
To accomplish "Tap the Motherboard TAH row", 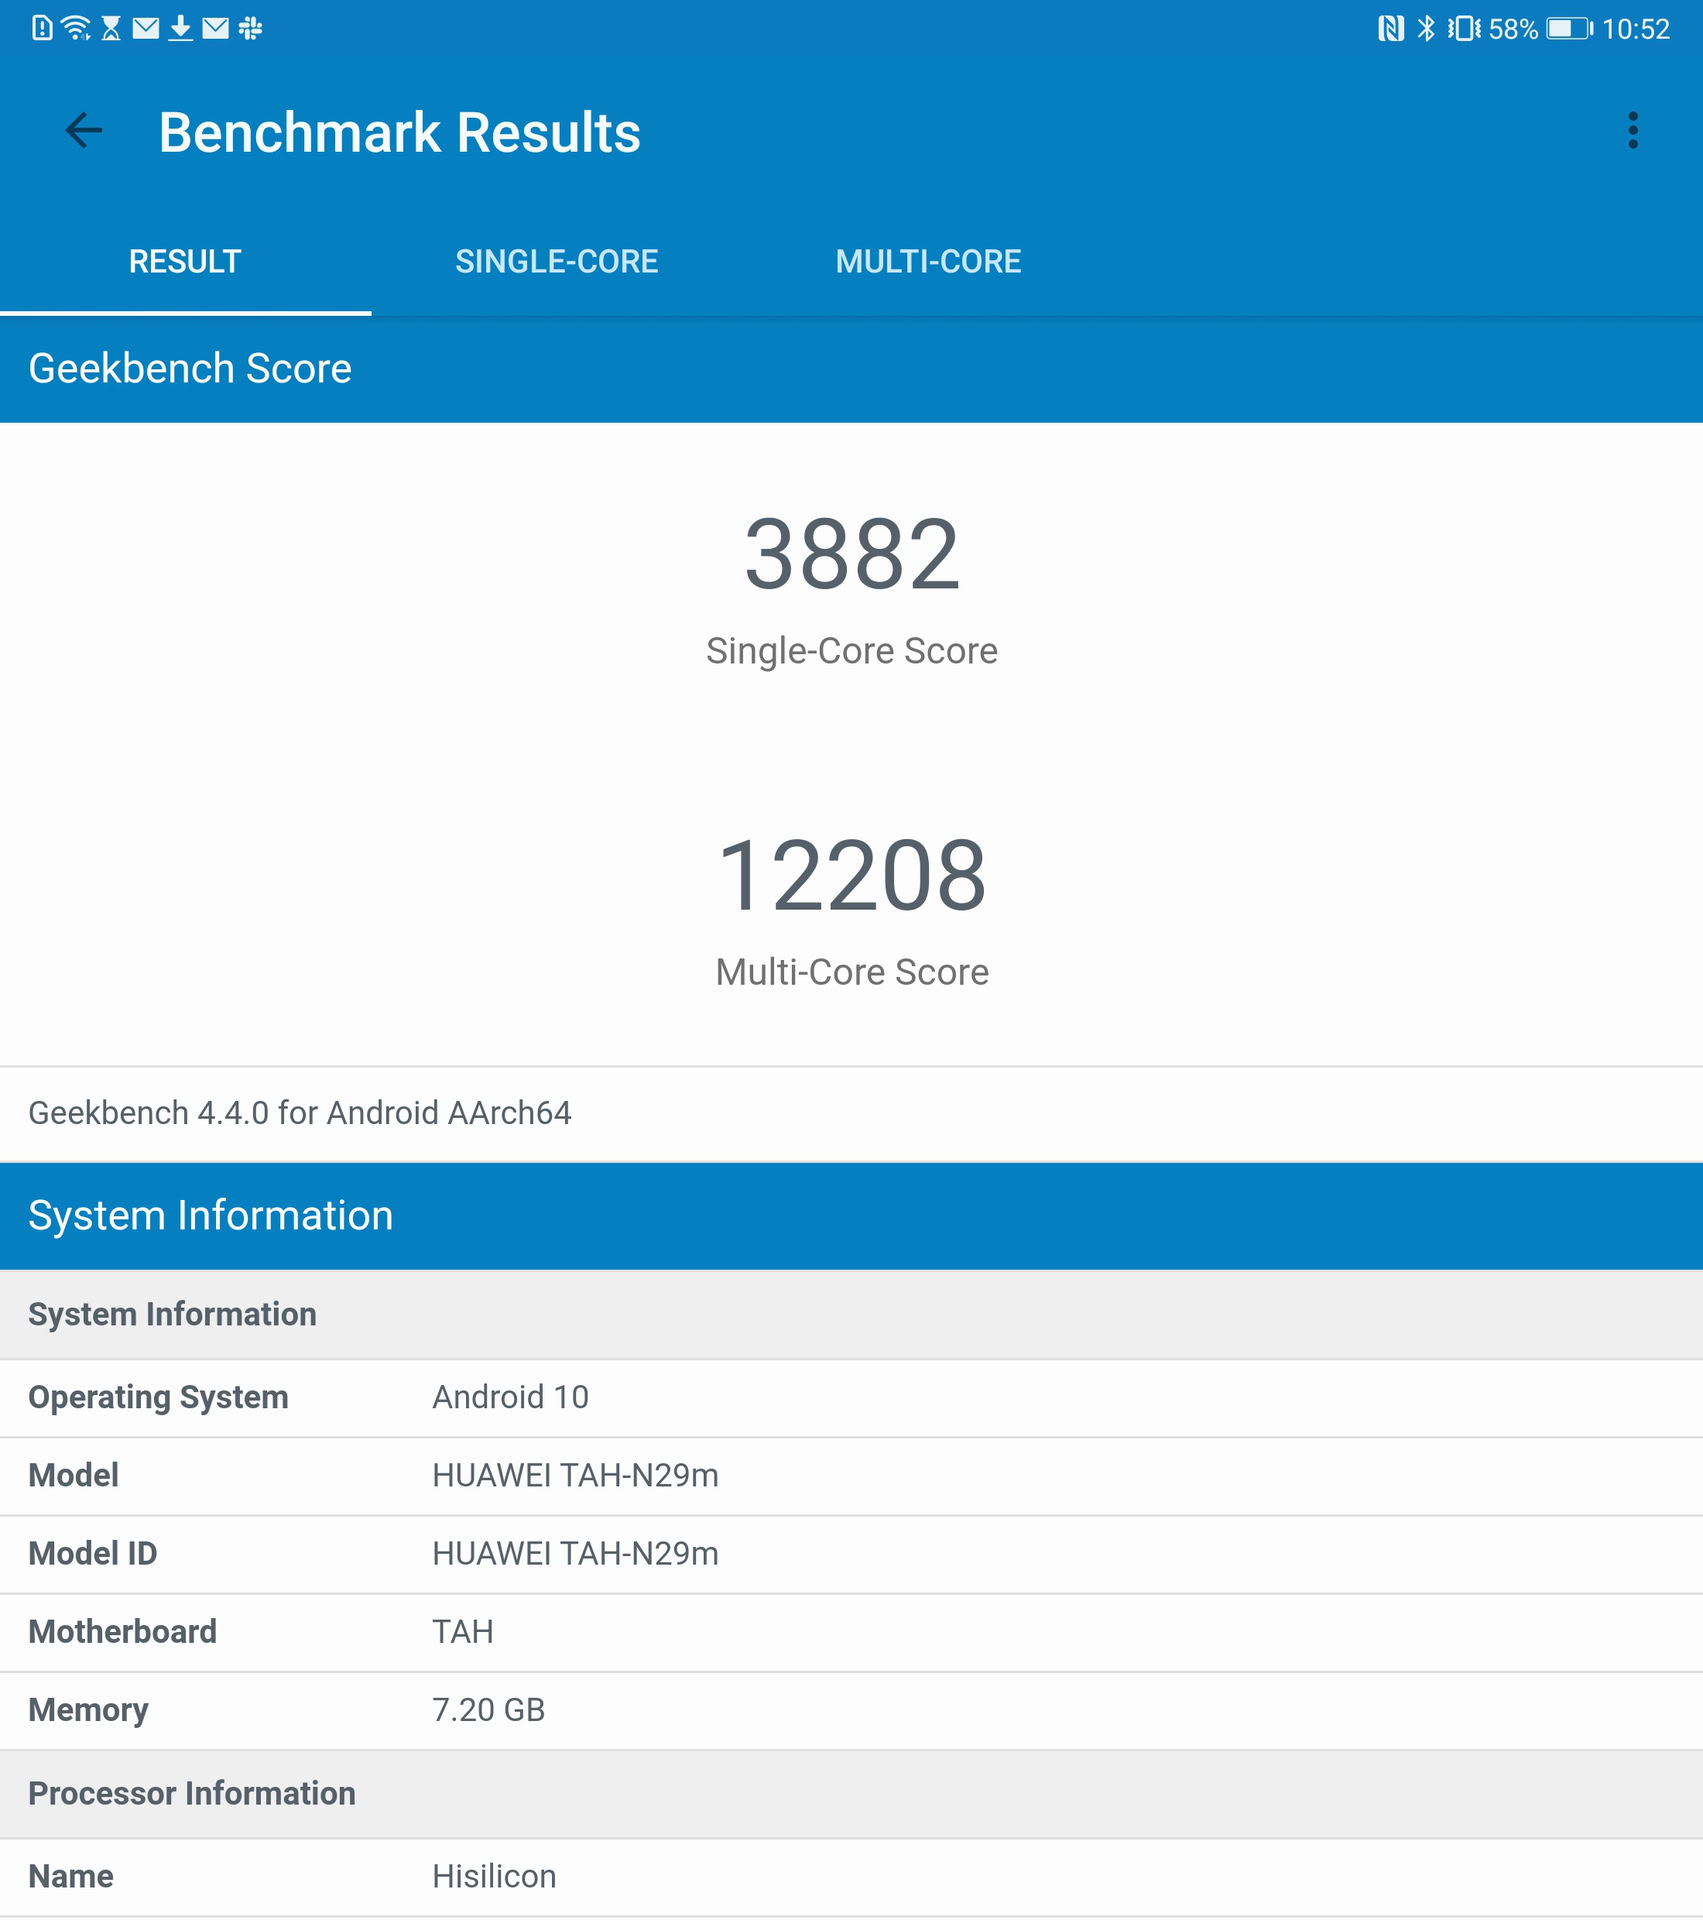I will click(x=851, y=1632).
